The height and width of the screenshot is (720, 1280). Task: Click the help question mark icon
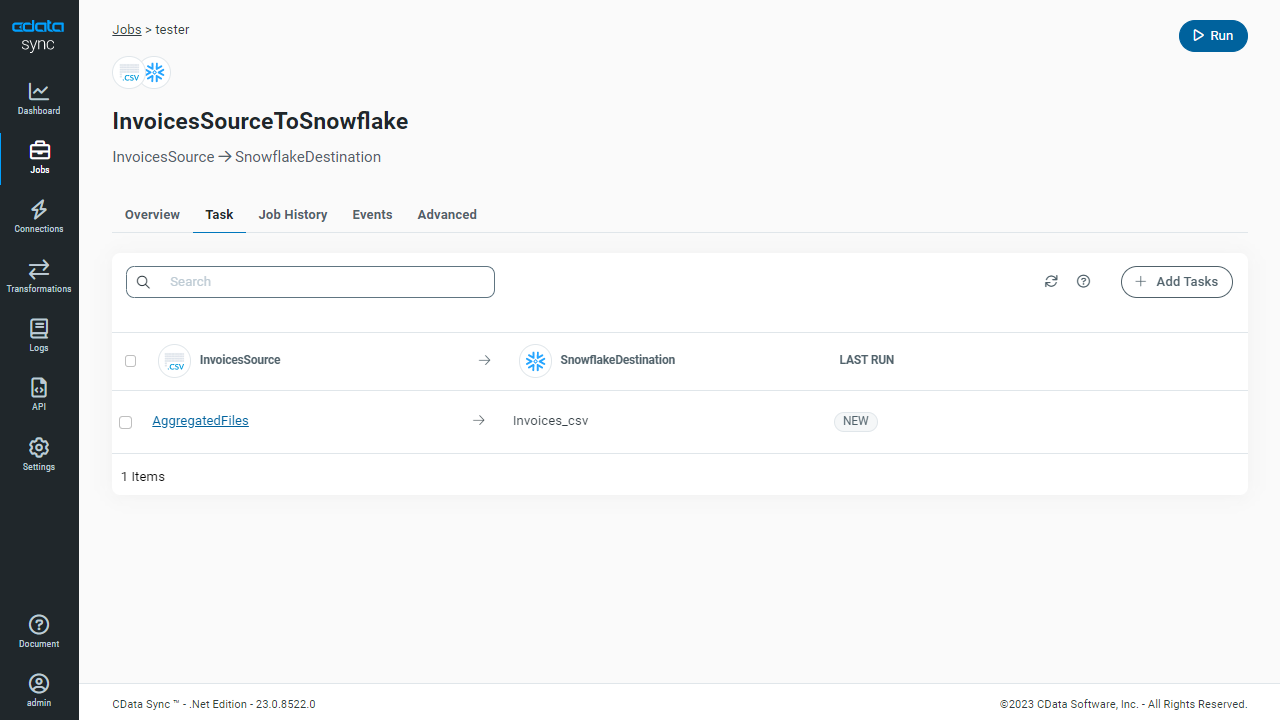click(1083, 282)
